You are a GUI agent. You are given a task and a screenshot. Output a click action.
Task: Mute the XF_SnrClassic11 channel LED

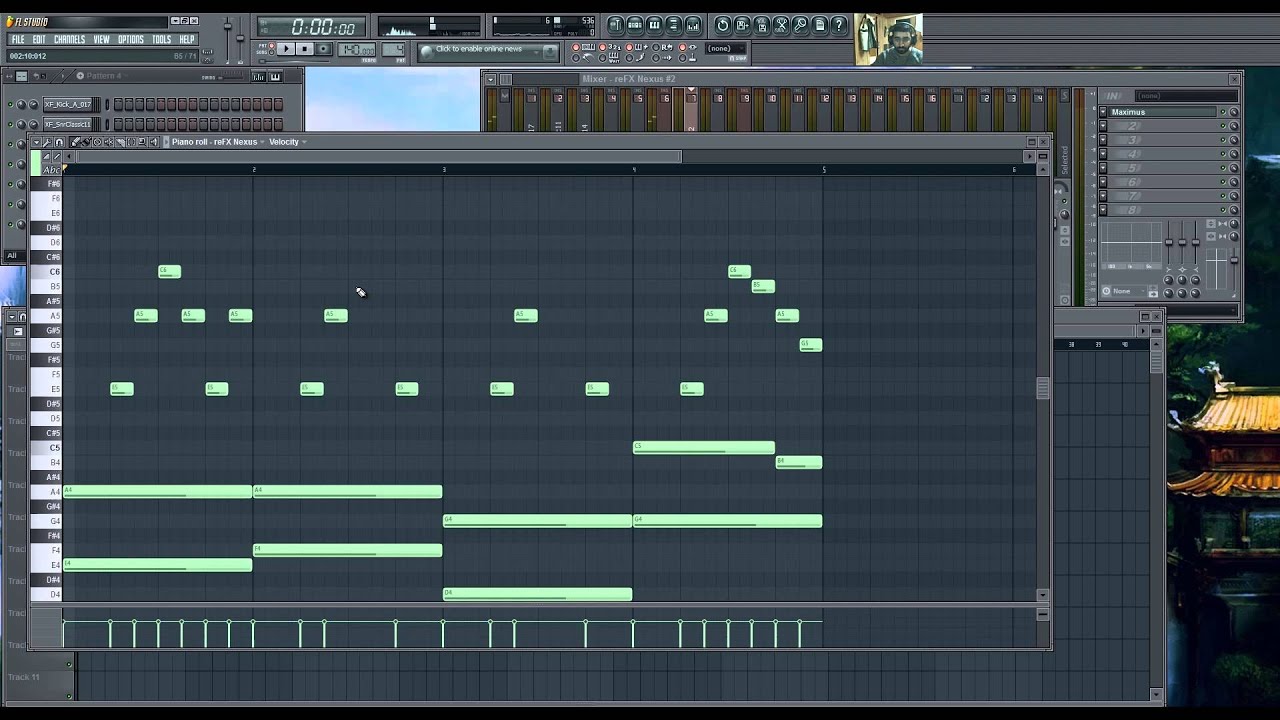tap(10, 125)
